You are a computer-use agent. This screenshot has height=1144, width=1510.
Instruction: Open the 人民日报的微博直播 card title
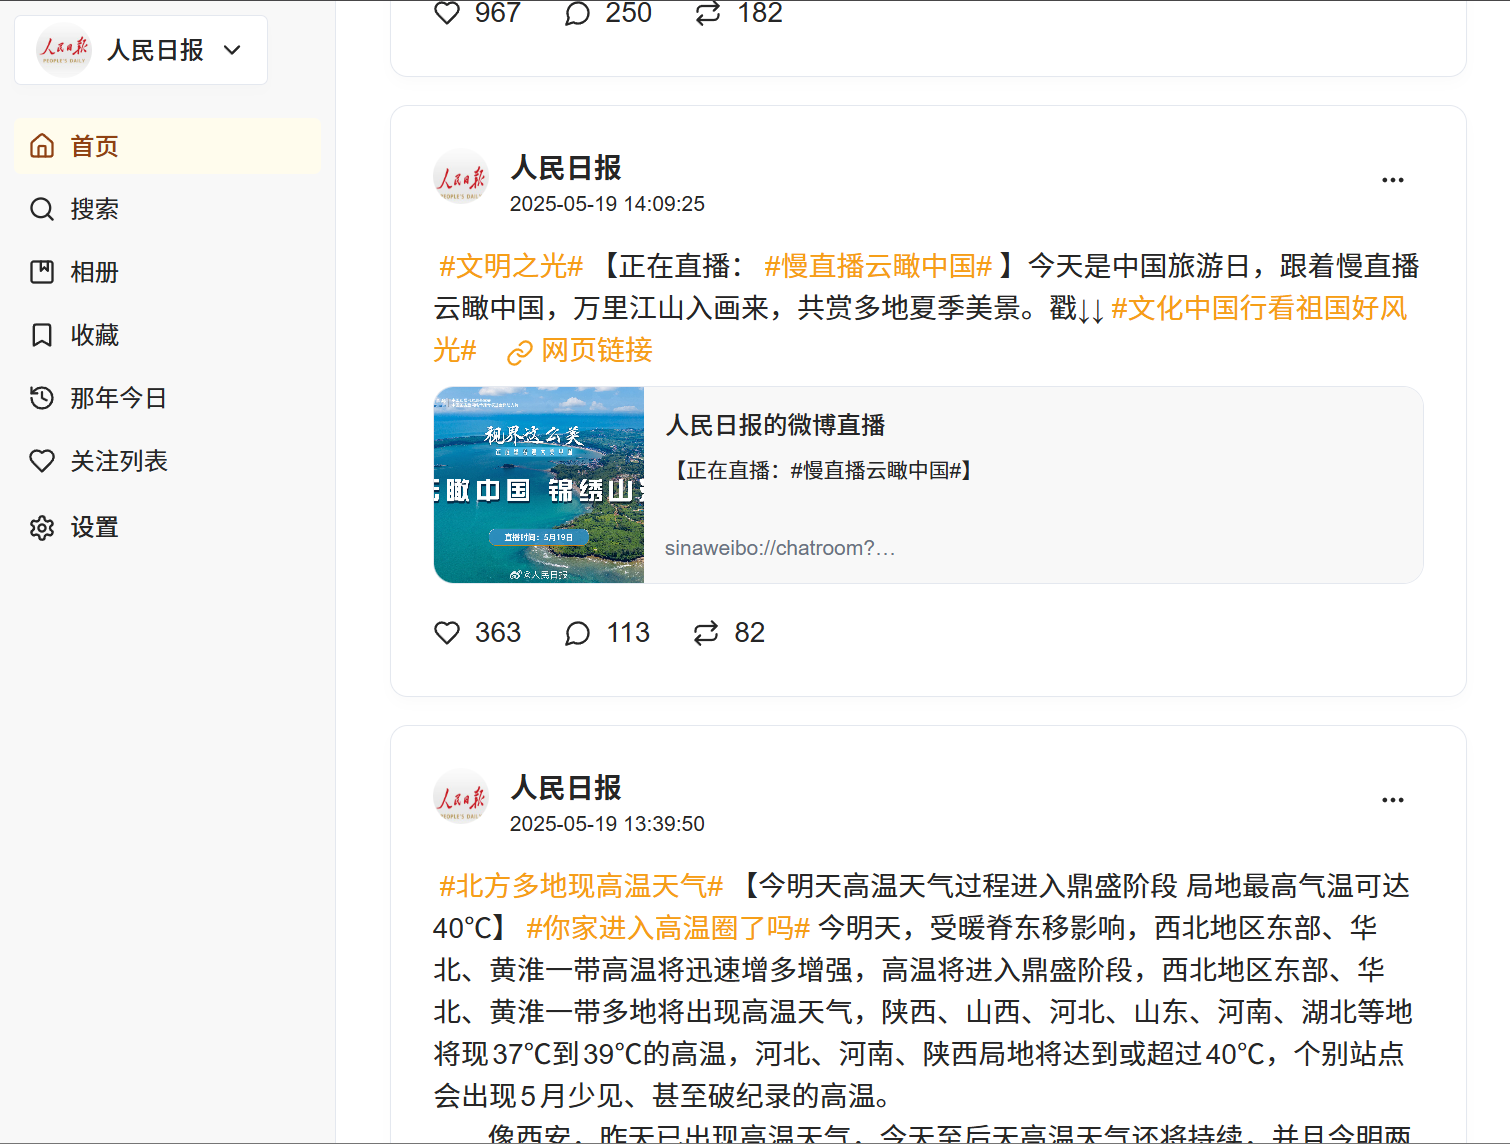click(775, 425)
